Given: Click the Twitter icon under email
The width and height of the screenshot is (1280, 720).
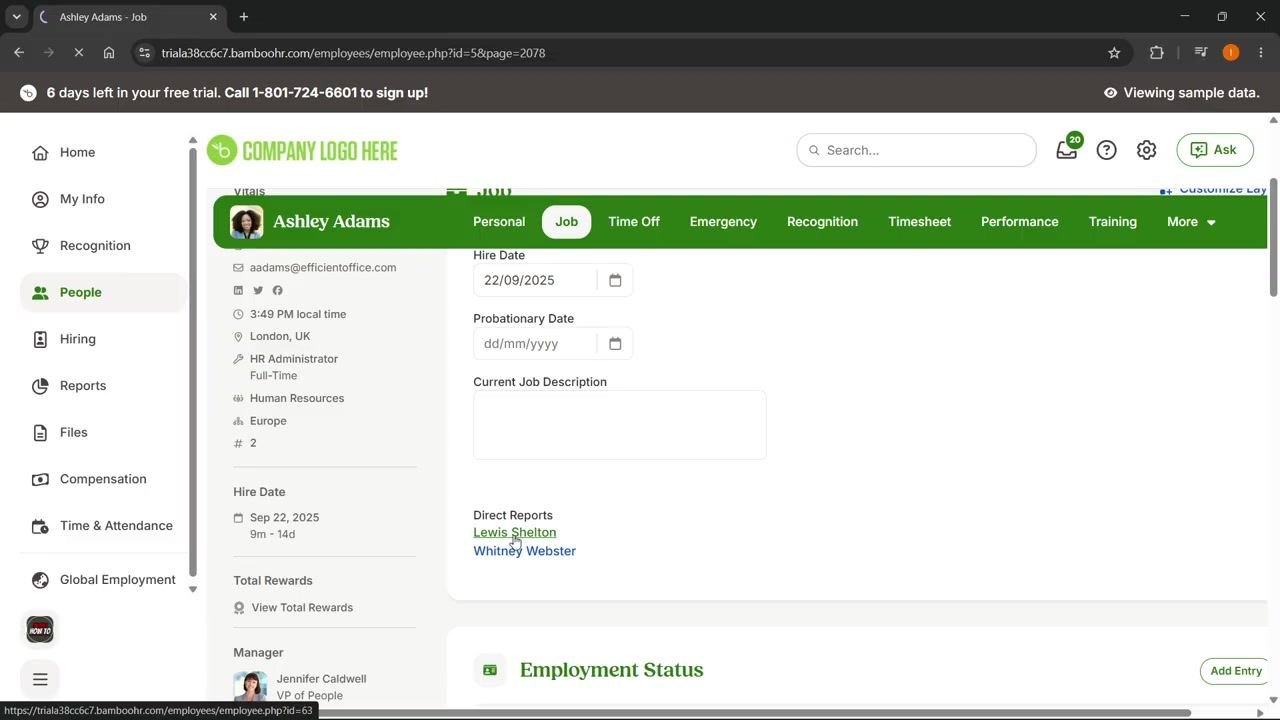Looking at the screenshot, I should 258,290.
